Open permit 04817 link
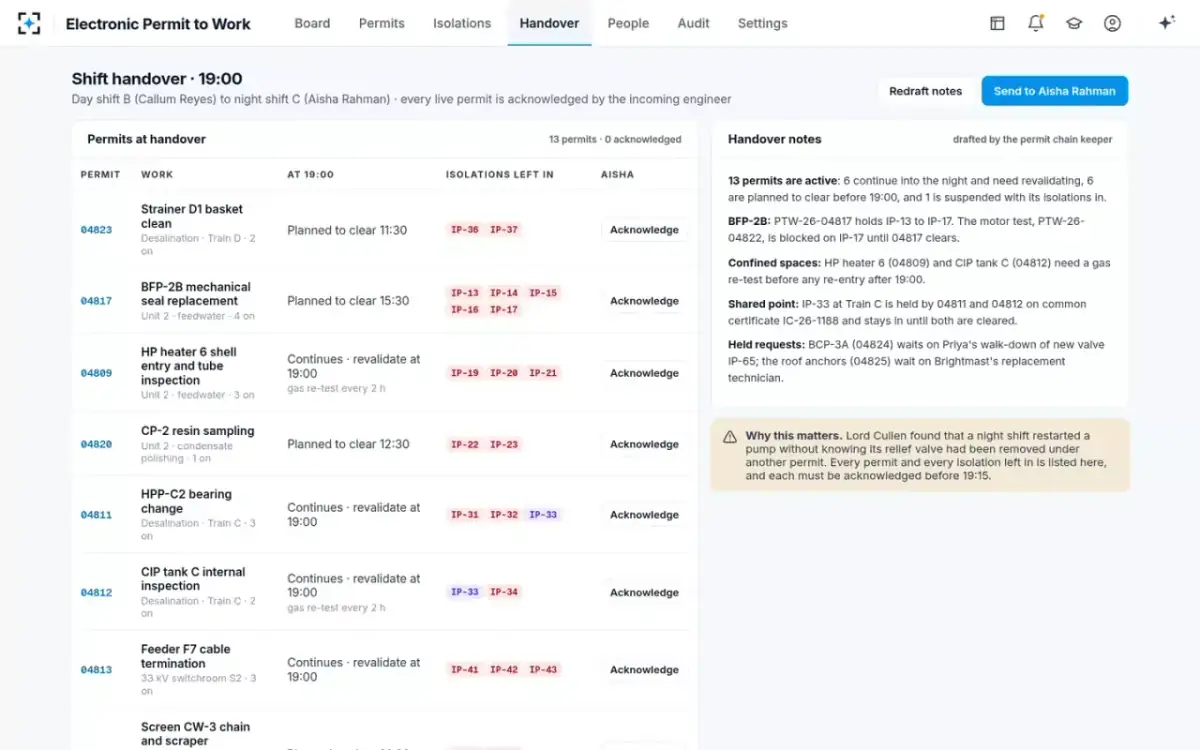The width and height of the screenshot is (1200, 750). coord(96,301)
